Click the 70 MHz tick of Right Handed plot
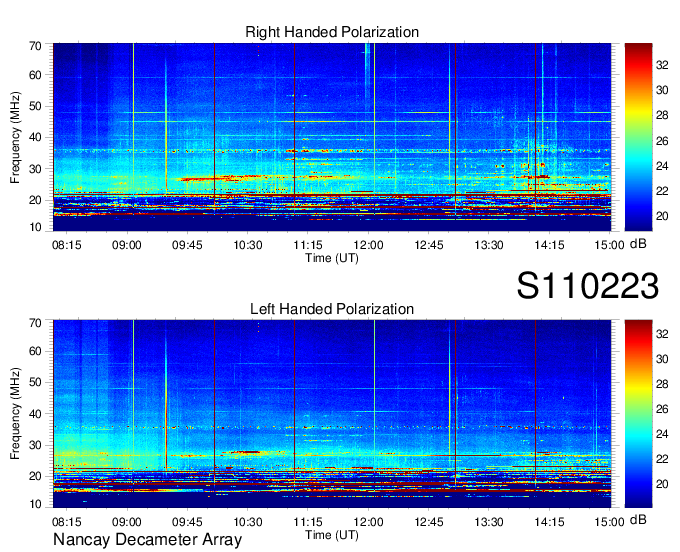The image size is (680, 552). [35, 46]
